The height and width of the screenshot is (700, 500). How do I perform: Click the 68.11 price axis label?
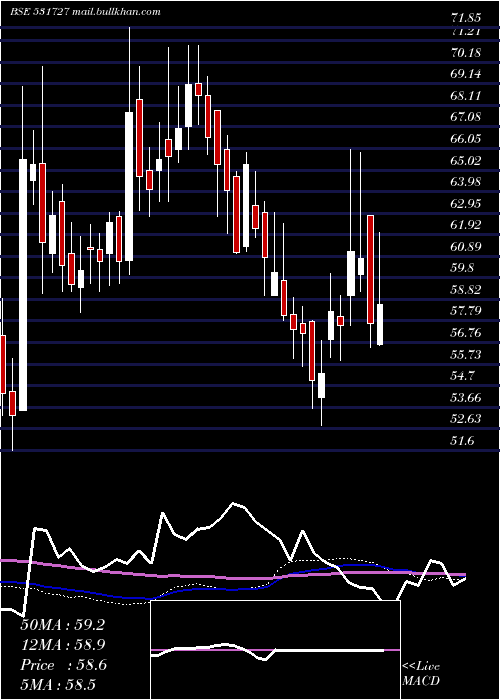(x=466, y=96)
